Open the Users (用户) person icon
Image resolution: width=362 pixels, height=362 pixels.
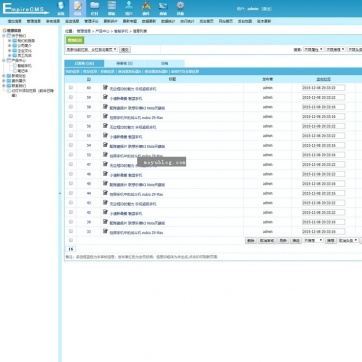click(129, 8)
